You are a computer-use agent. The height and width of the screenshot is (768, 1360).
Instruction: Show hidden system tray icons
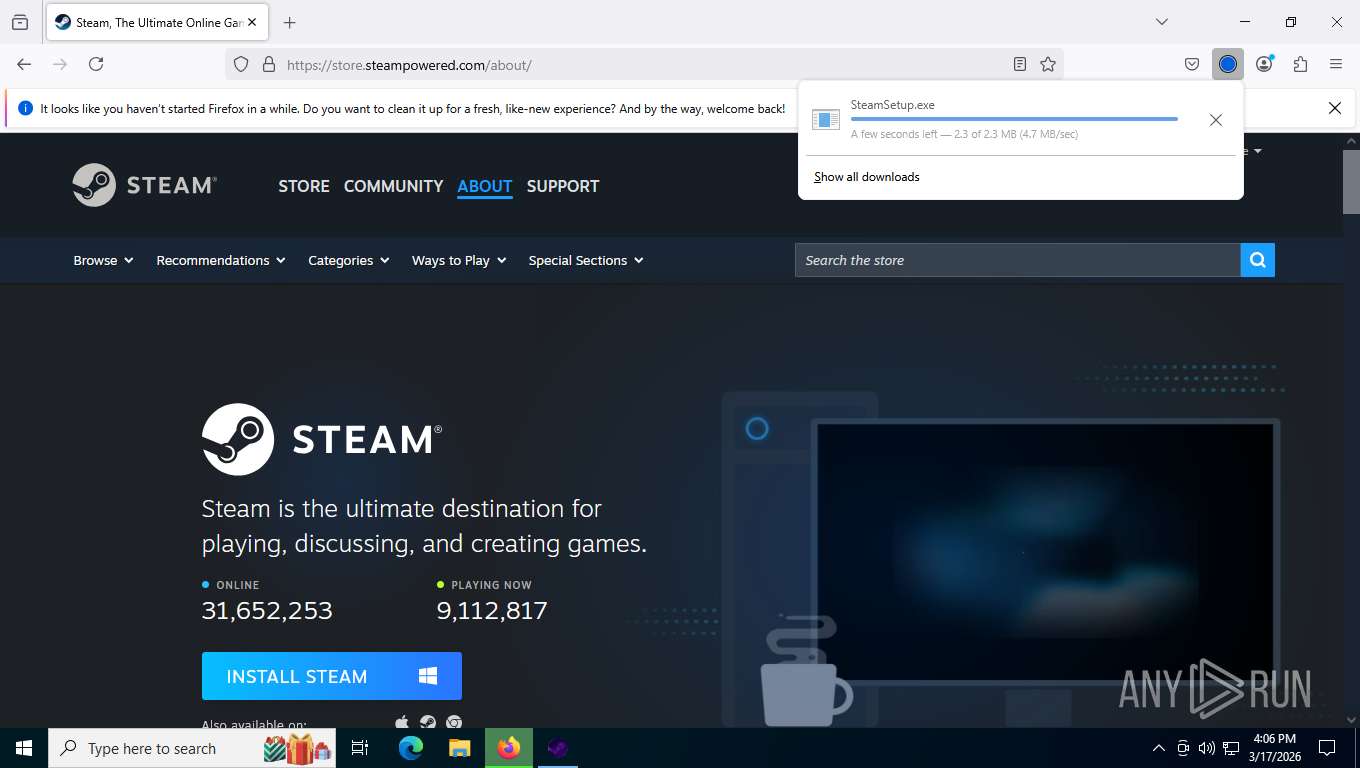[1159, 748]
